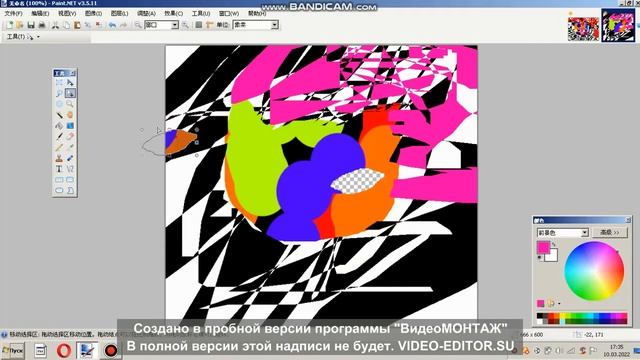Select the Paintbrush tool
This screenshot has width=640, height=360.
59,136
